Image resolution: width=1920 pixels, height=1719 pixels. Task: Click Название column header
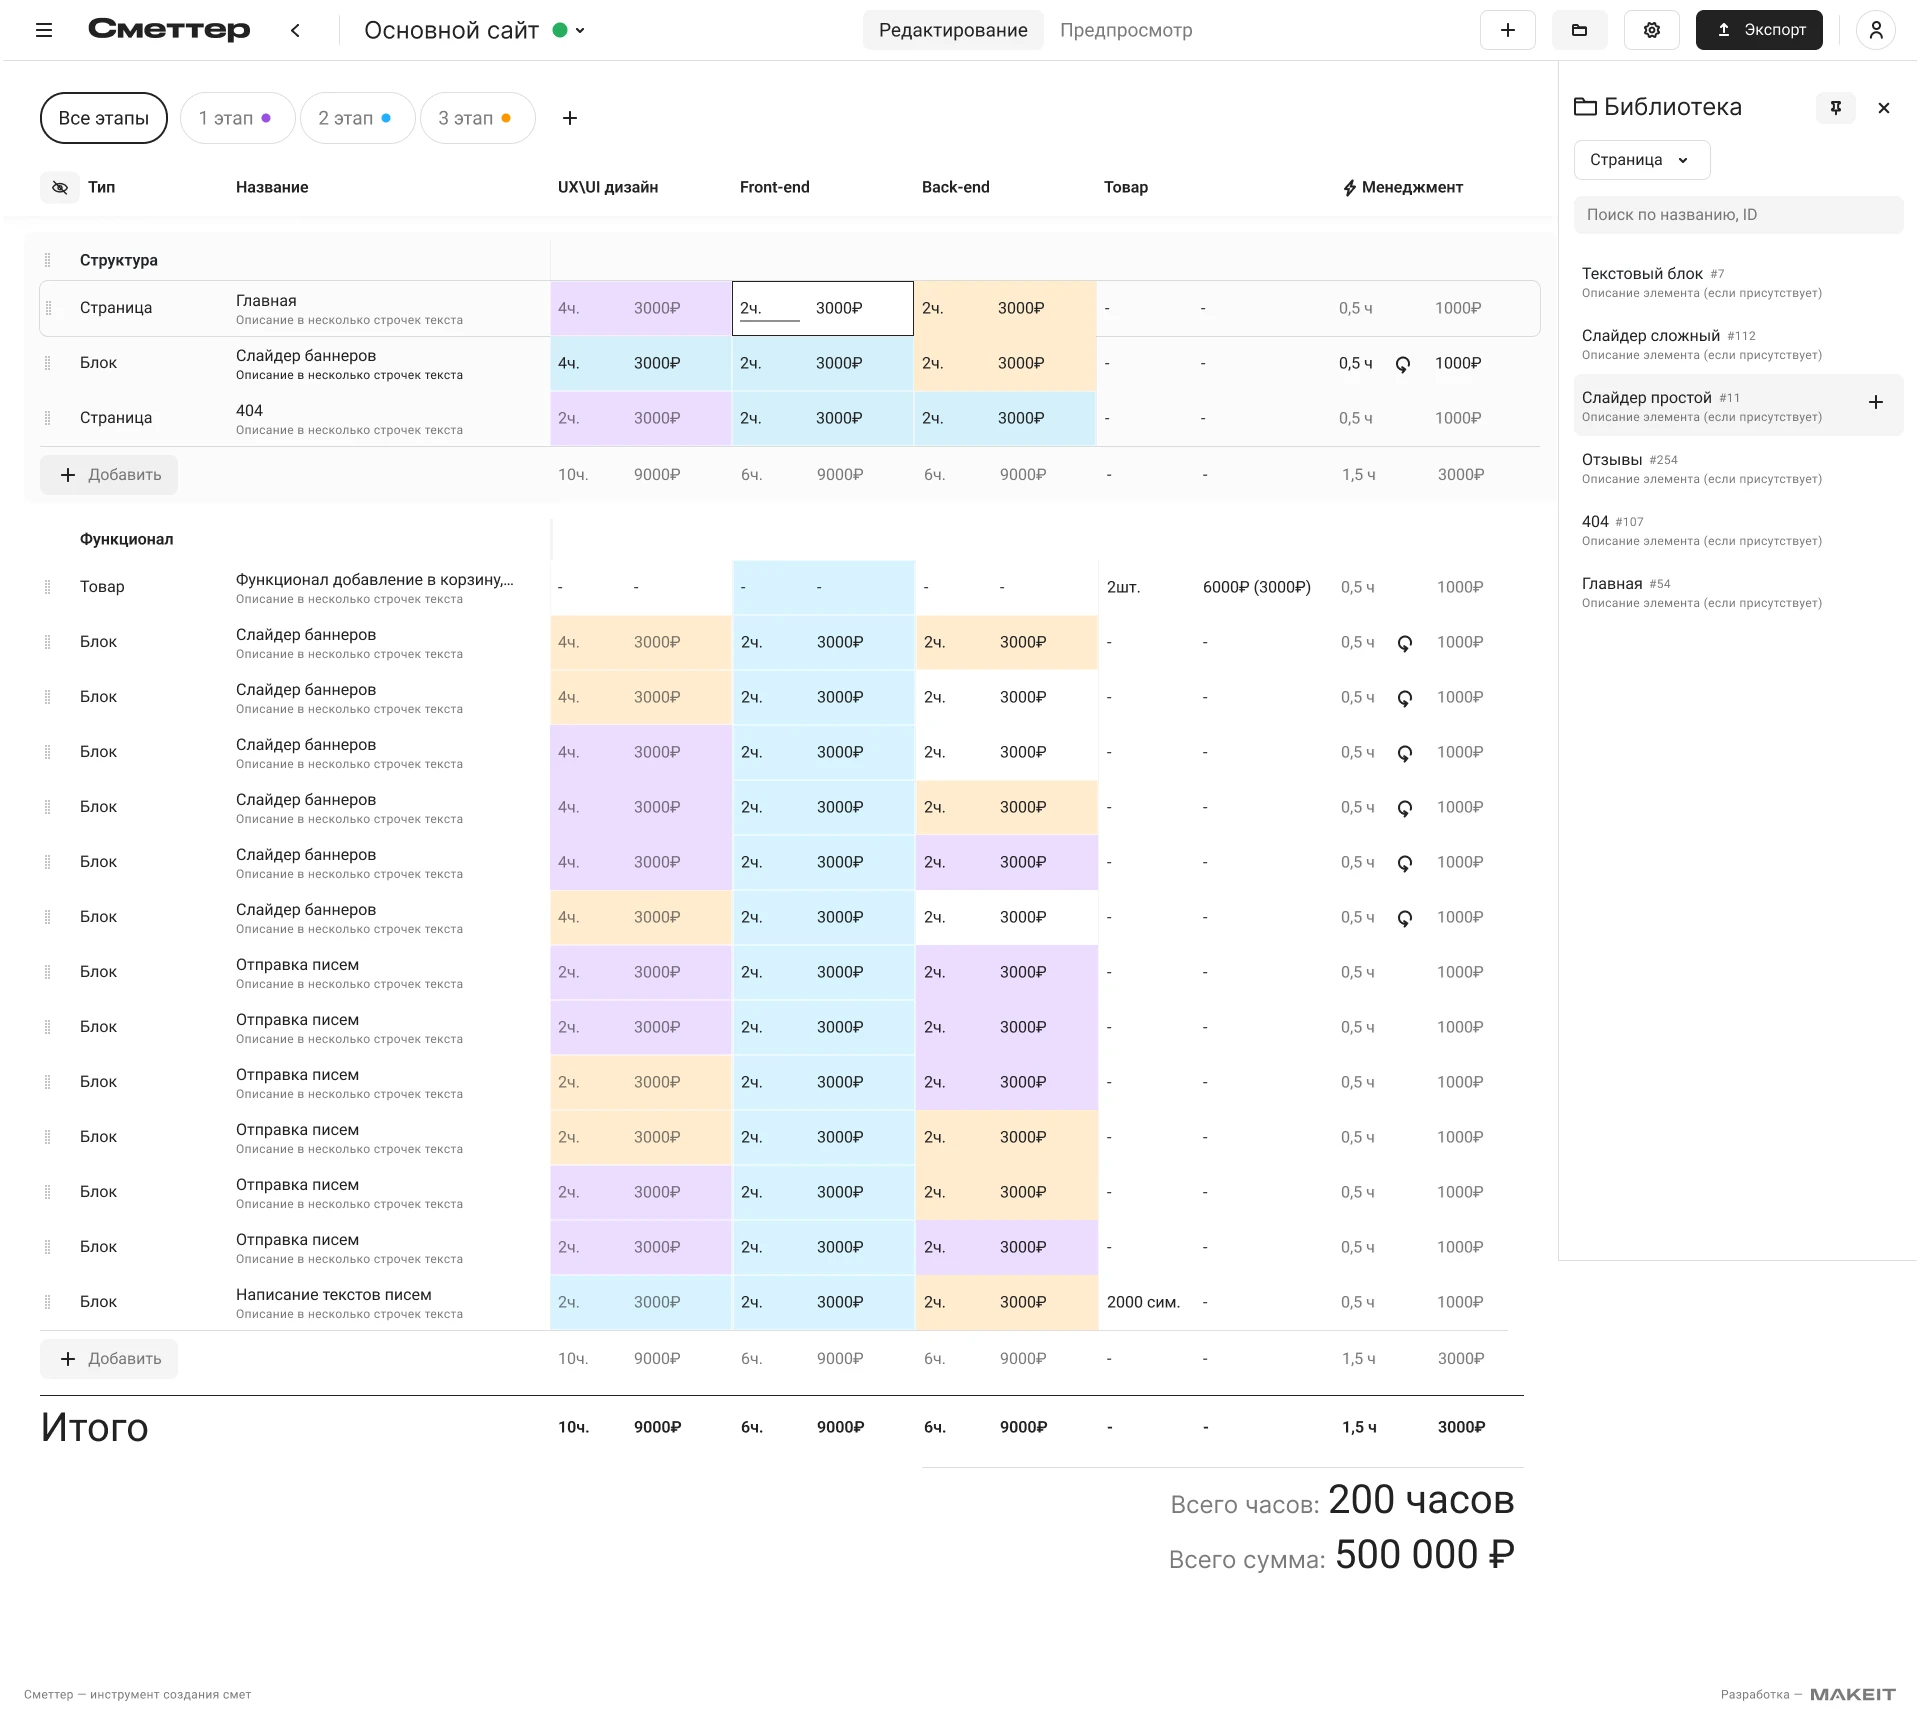tap(272, 187)
